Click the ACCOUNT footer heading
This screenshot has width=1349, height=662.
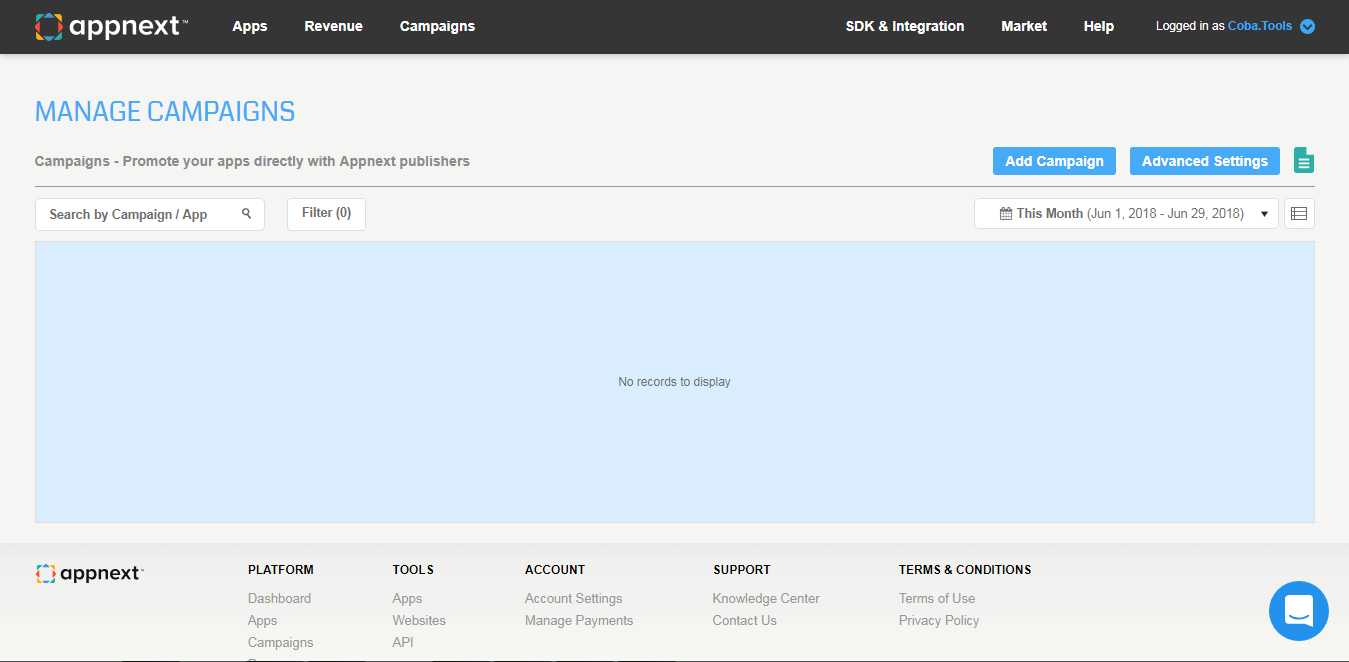pos(555,570)
